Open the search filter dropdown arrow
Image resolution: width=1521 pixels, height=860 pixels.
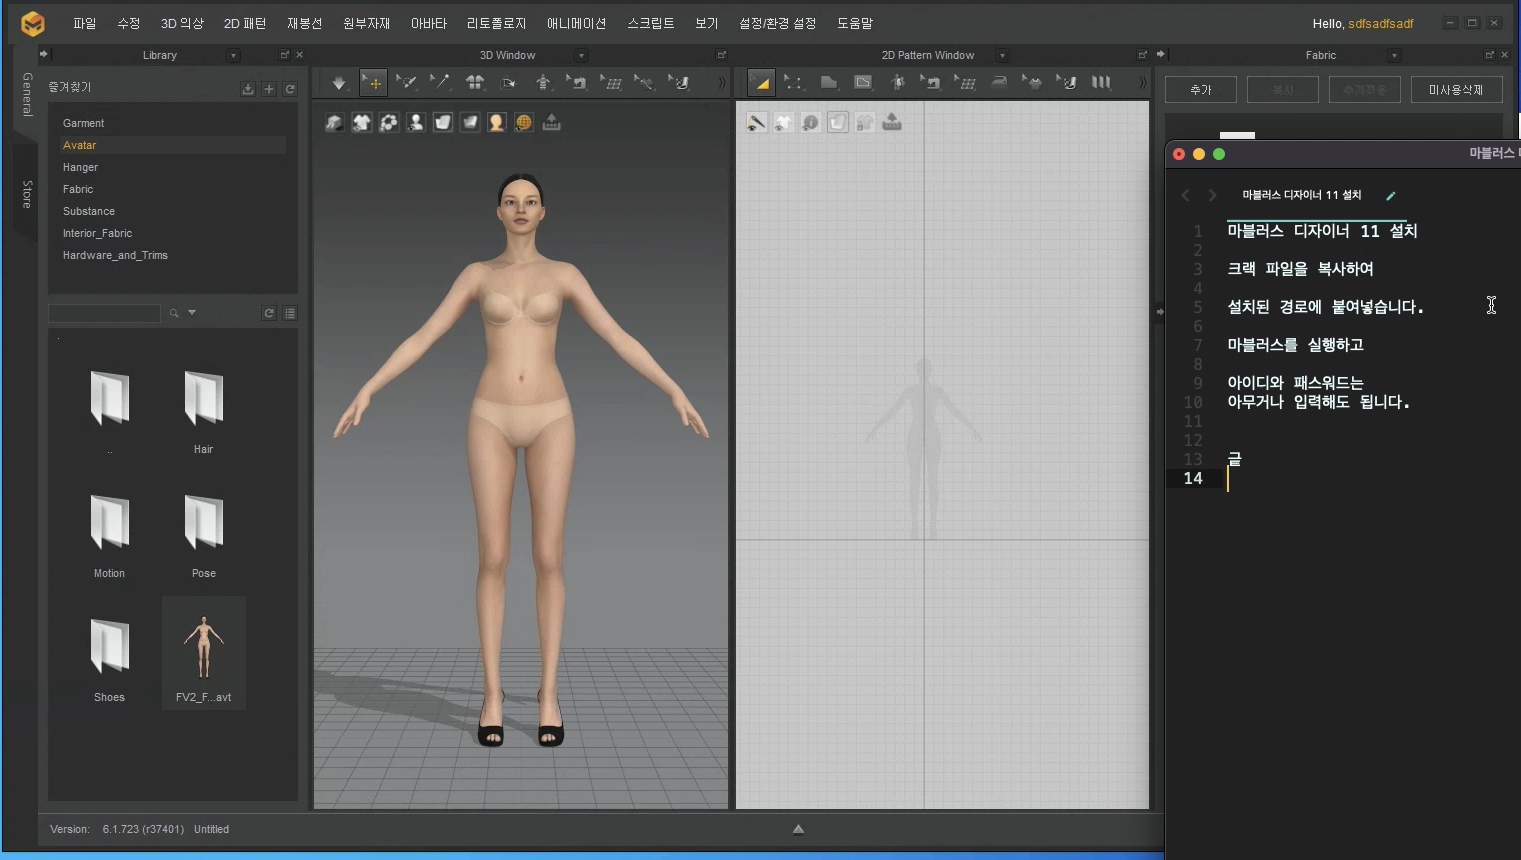point(192,313)
